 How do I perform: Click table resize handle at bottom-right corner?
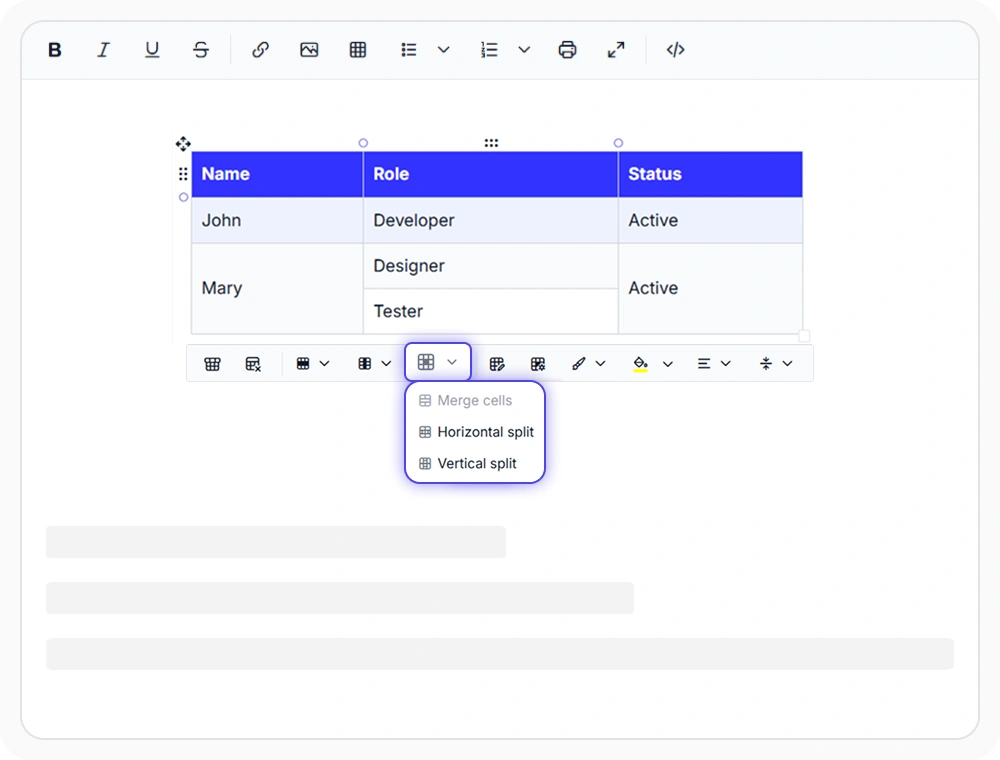click(805, 335)
